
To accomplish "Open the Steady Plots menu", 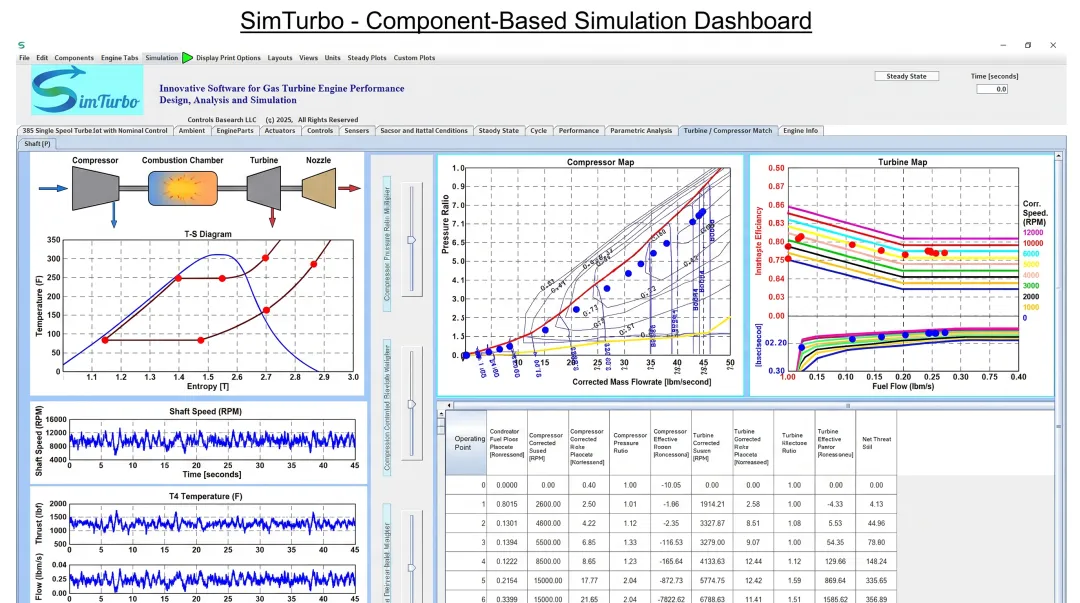I will (x=367, y=58).
